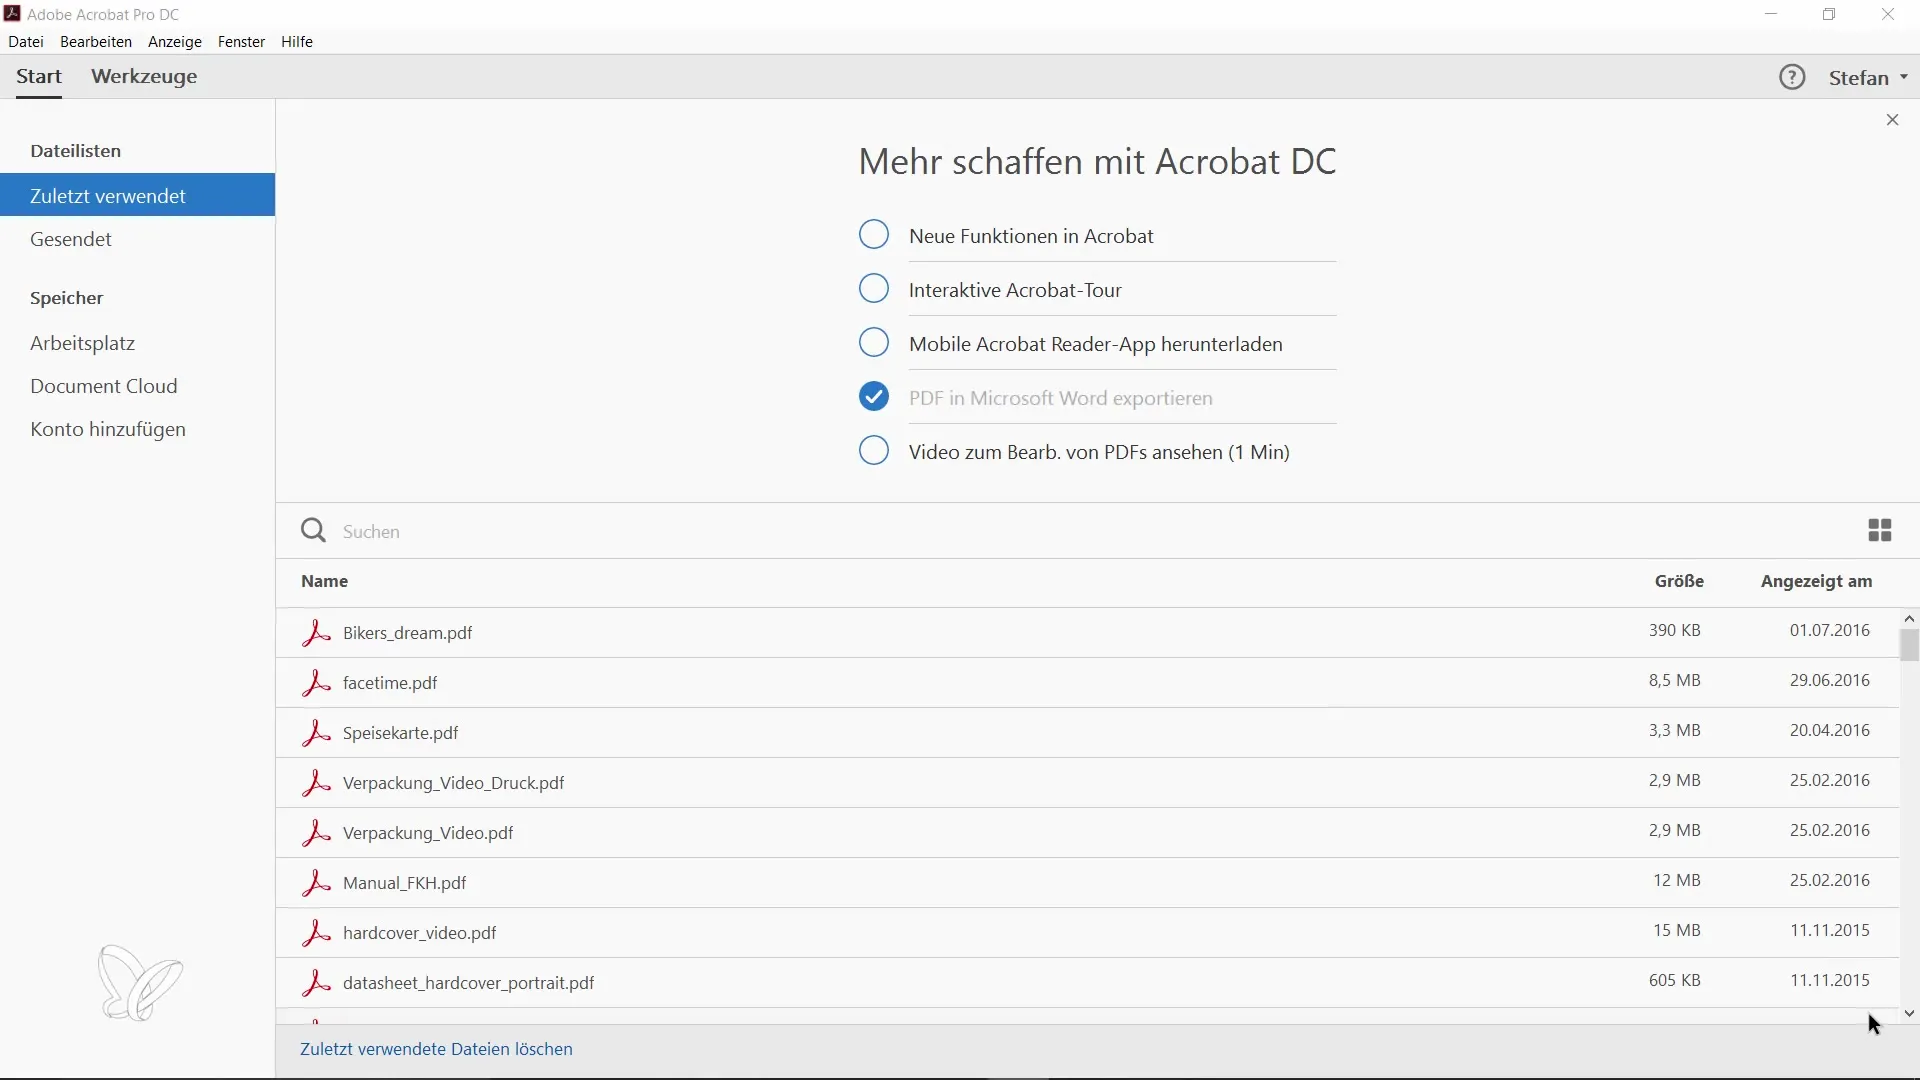Viewport: 1920px width, 1080px height.
Task: Sort list by Größe column header
Action: [1679, 581]
